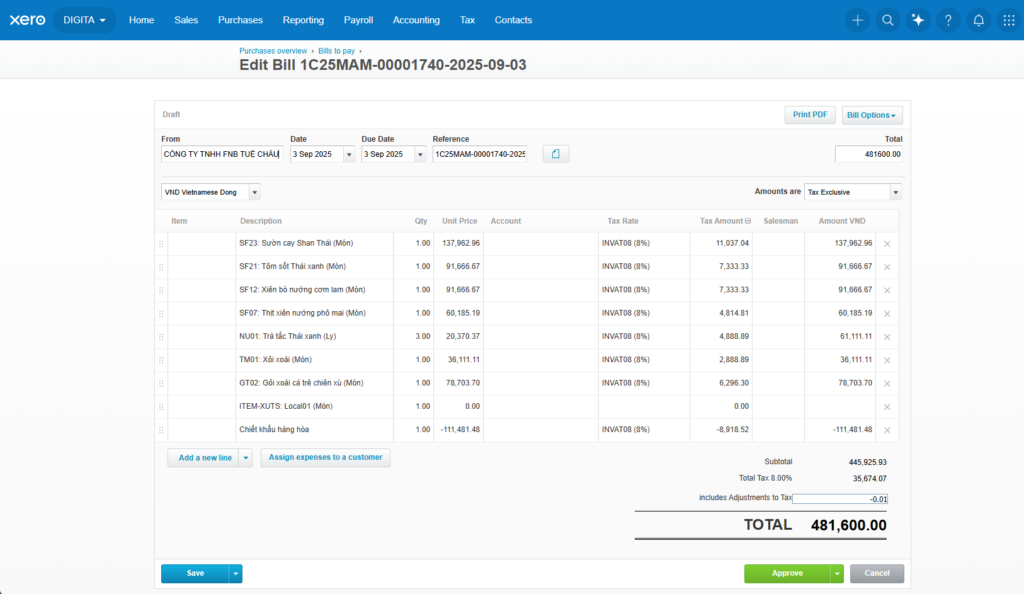The width and height of the screenshot is (1024, 594).
Task: Remove the Chiết khấu hàng hóa line
Action: point(887,430)
